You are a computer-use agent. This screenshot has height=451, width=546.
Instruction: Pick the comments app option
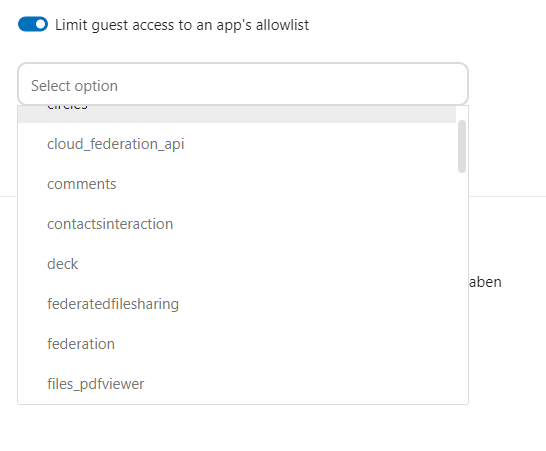pyautogui.click(x=237, y=184)
